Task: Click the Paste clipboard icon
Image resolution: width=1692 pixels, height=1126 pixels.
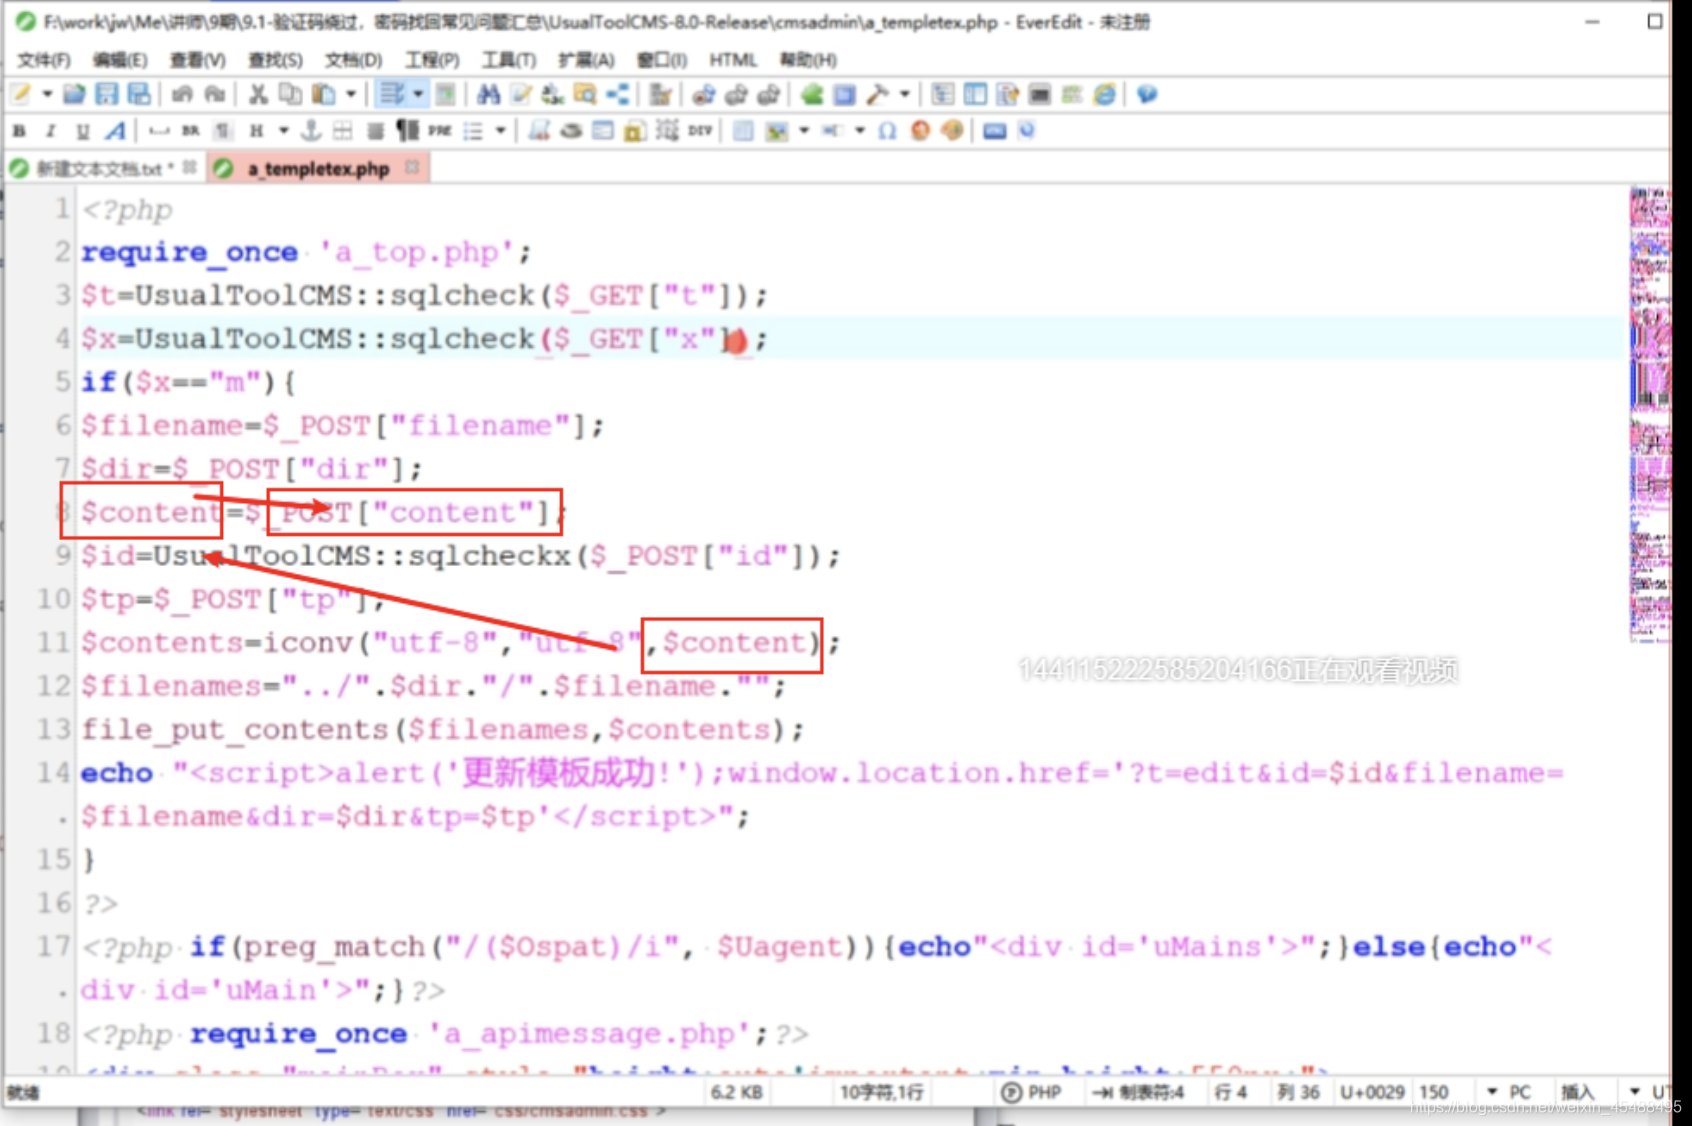Action: coord(323,94)
